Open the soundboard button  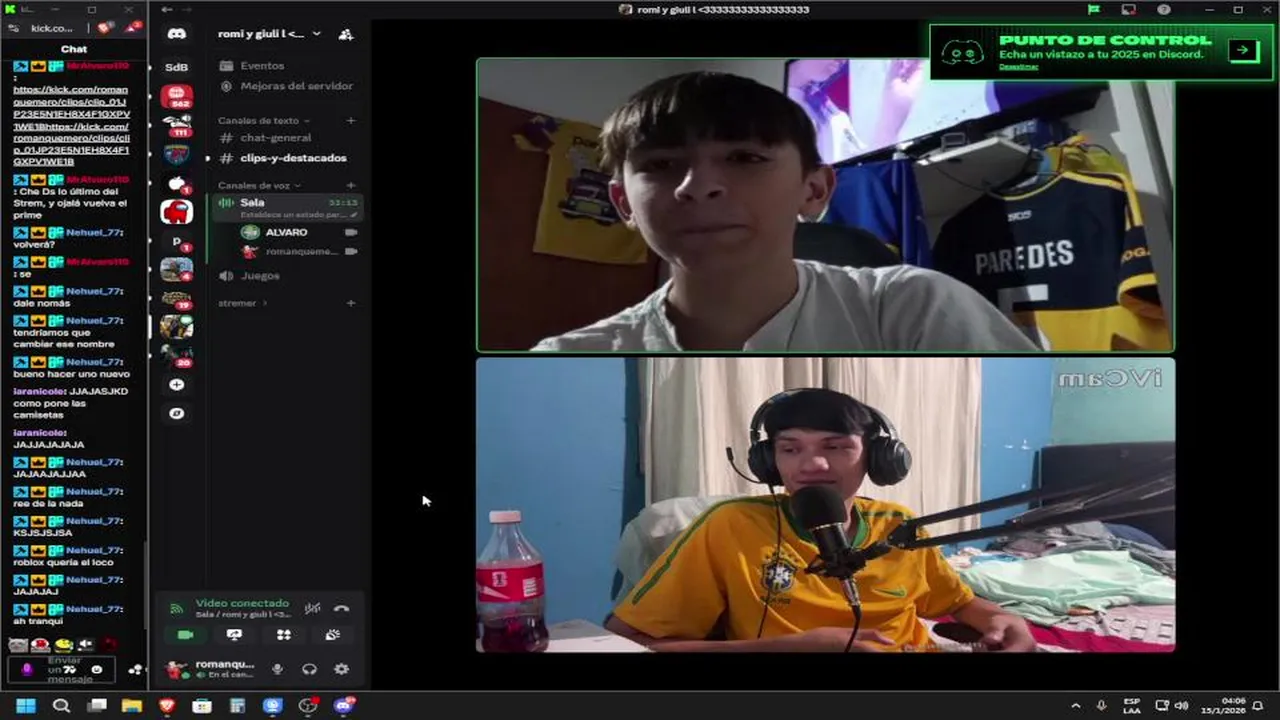coord(333,635)
